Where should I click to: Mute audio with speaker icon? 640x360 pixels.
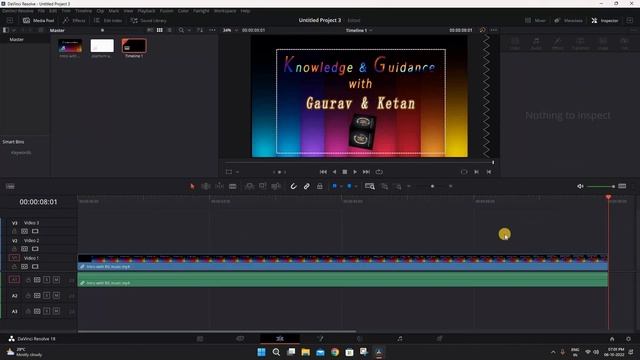click(580, 187)
